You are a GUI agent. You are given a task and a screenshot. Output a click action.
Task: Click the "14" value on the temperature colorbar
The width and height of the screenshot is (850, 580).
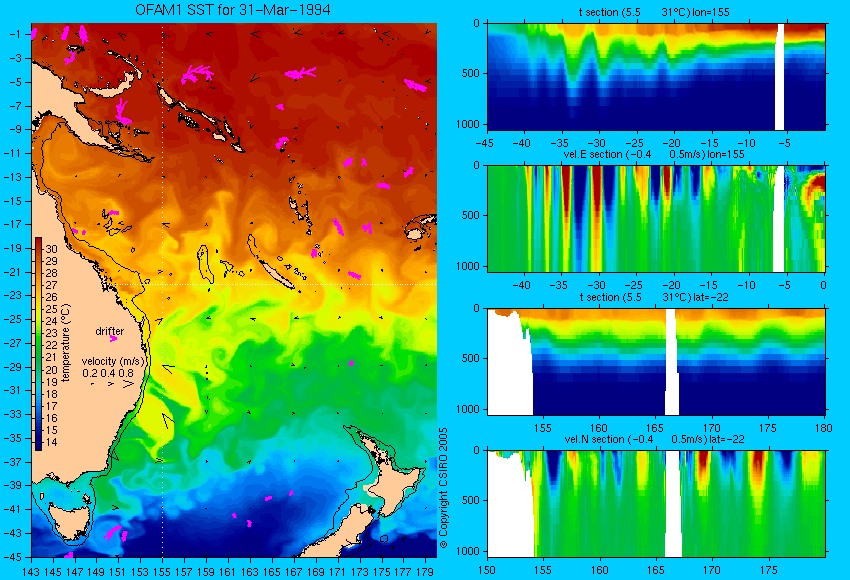51,442
